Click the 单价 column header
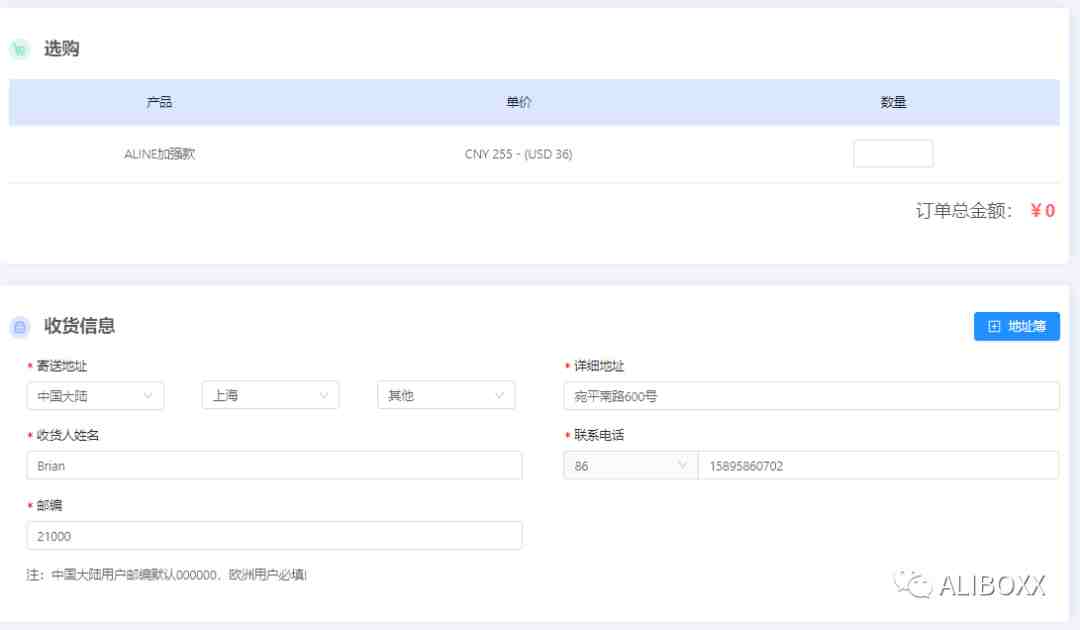This screenshot has width=1080, height=630. coord(519,102)
